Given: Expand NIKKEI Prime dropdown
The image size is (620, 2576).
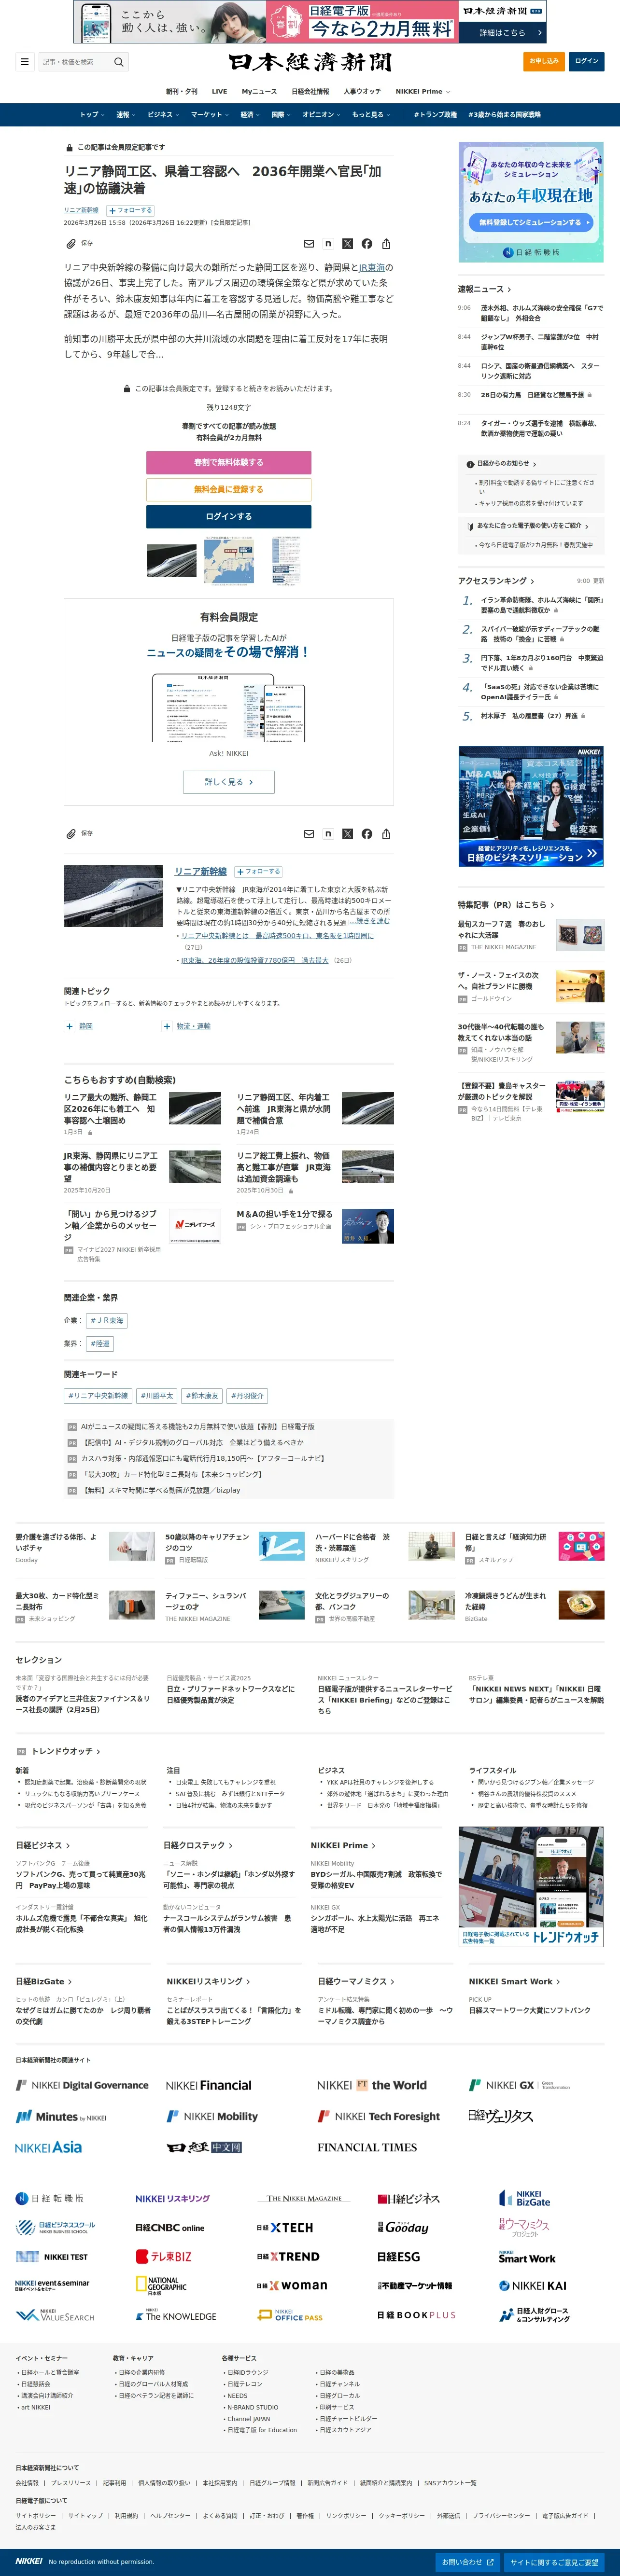Looking at the screenshot, I should coord(422,91).
